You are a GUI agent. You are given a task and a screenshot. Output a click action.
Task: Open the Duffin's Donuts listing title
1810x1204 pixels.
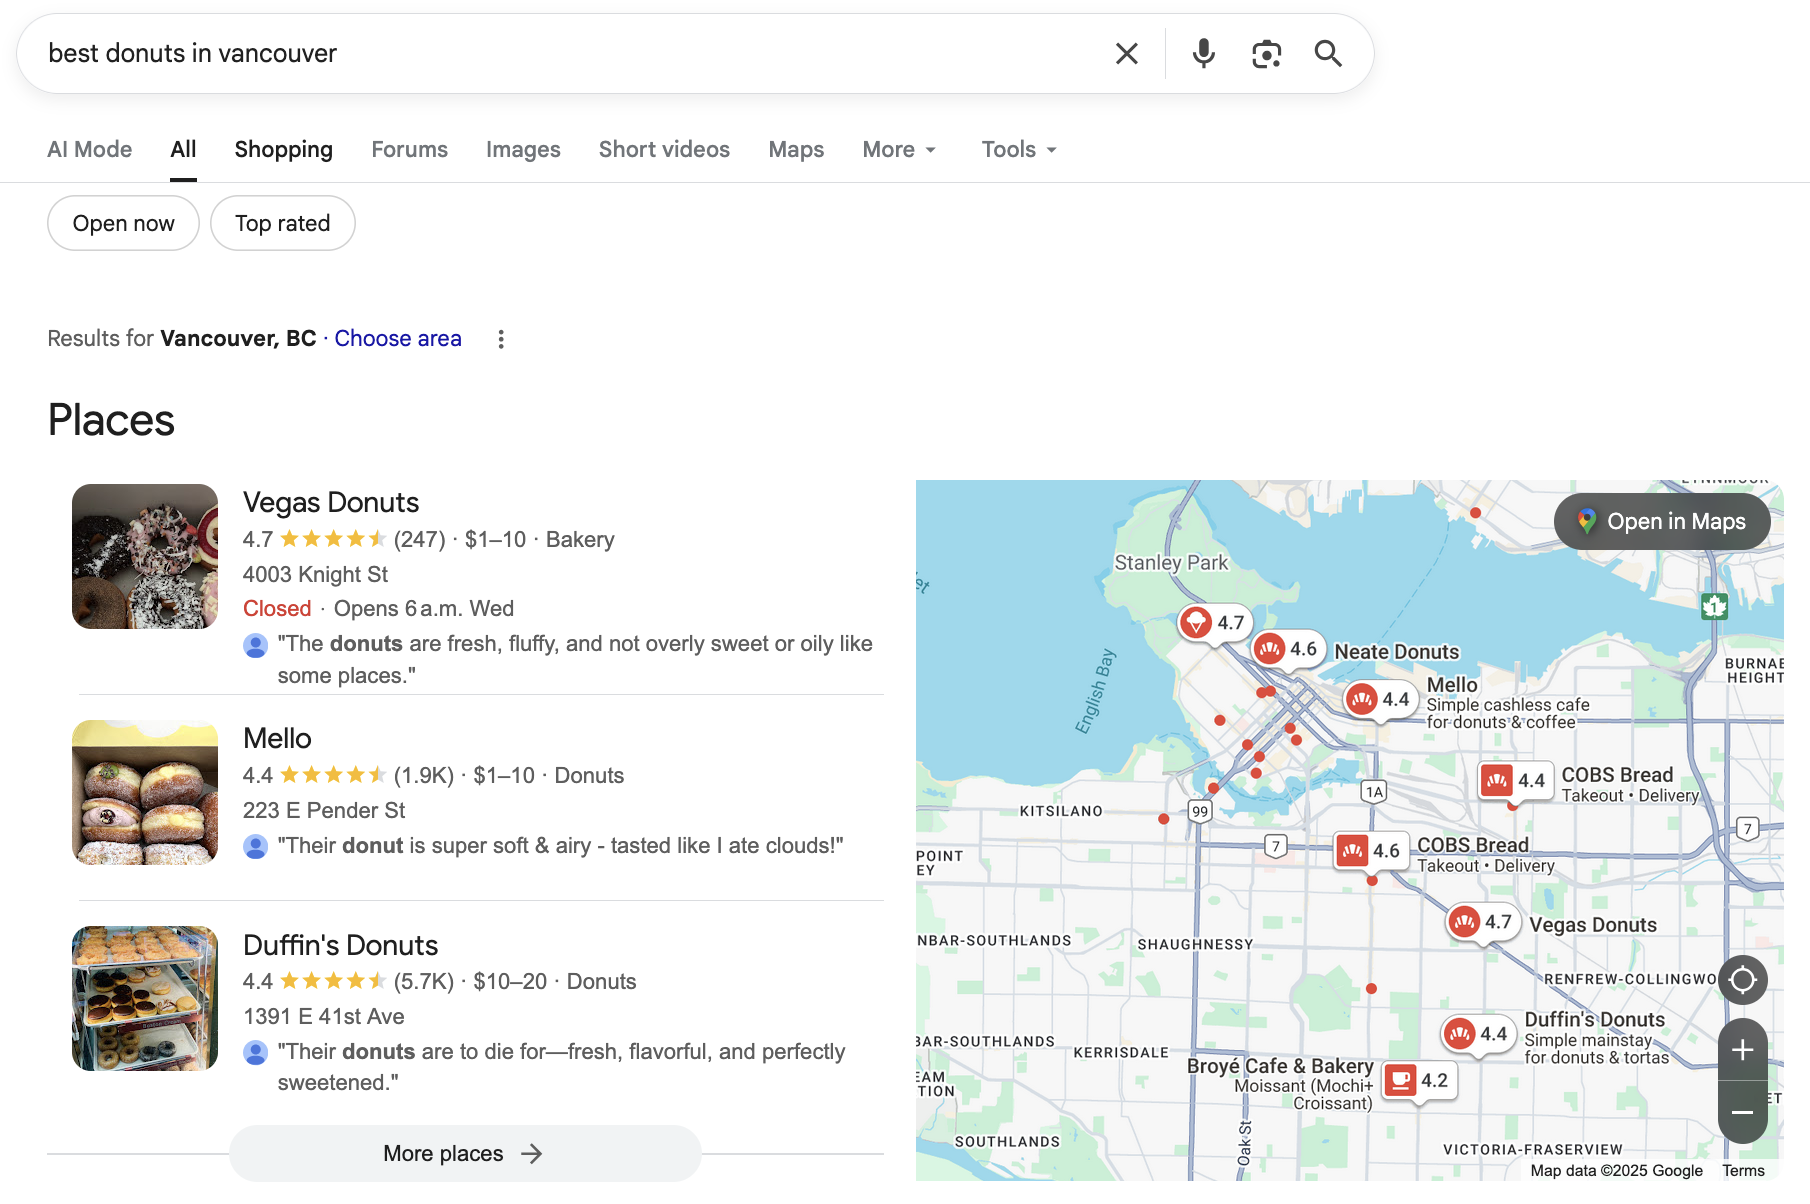(341, 945)
